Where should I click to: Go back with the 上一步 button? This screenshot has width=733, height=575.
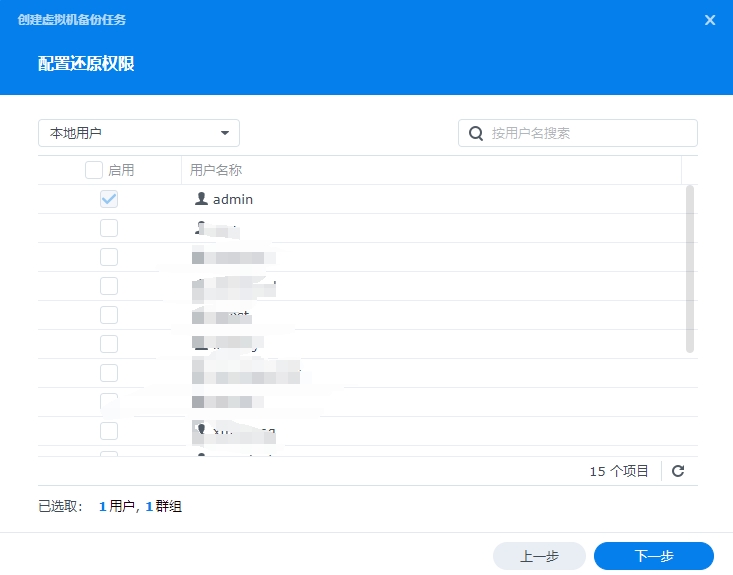tap(539, 556)
